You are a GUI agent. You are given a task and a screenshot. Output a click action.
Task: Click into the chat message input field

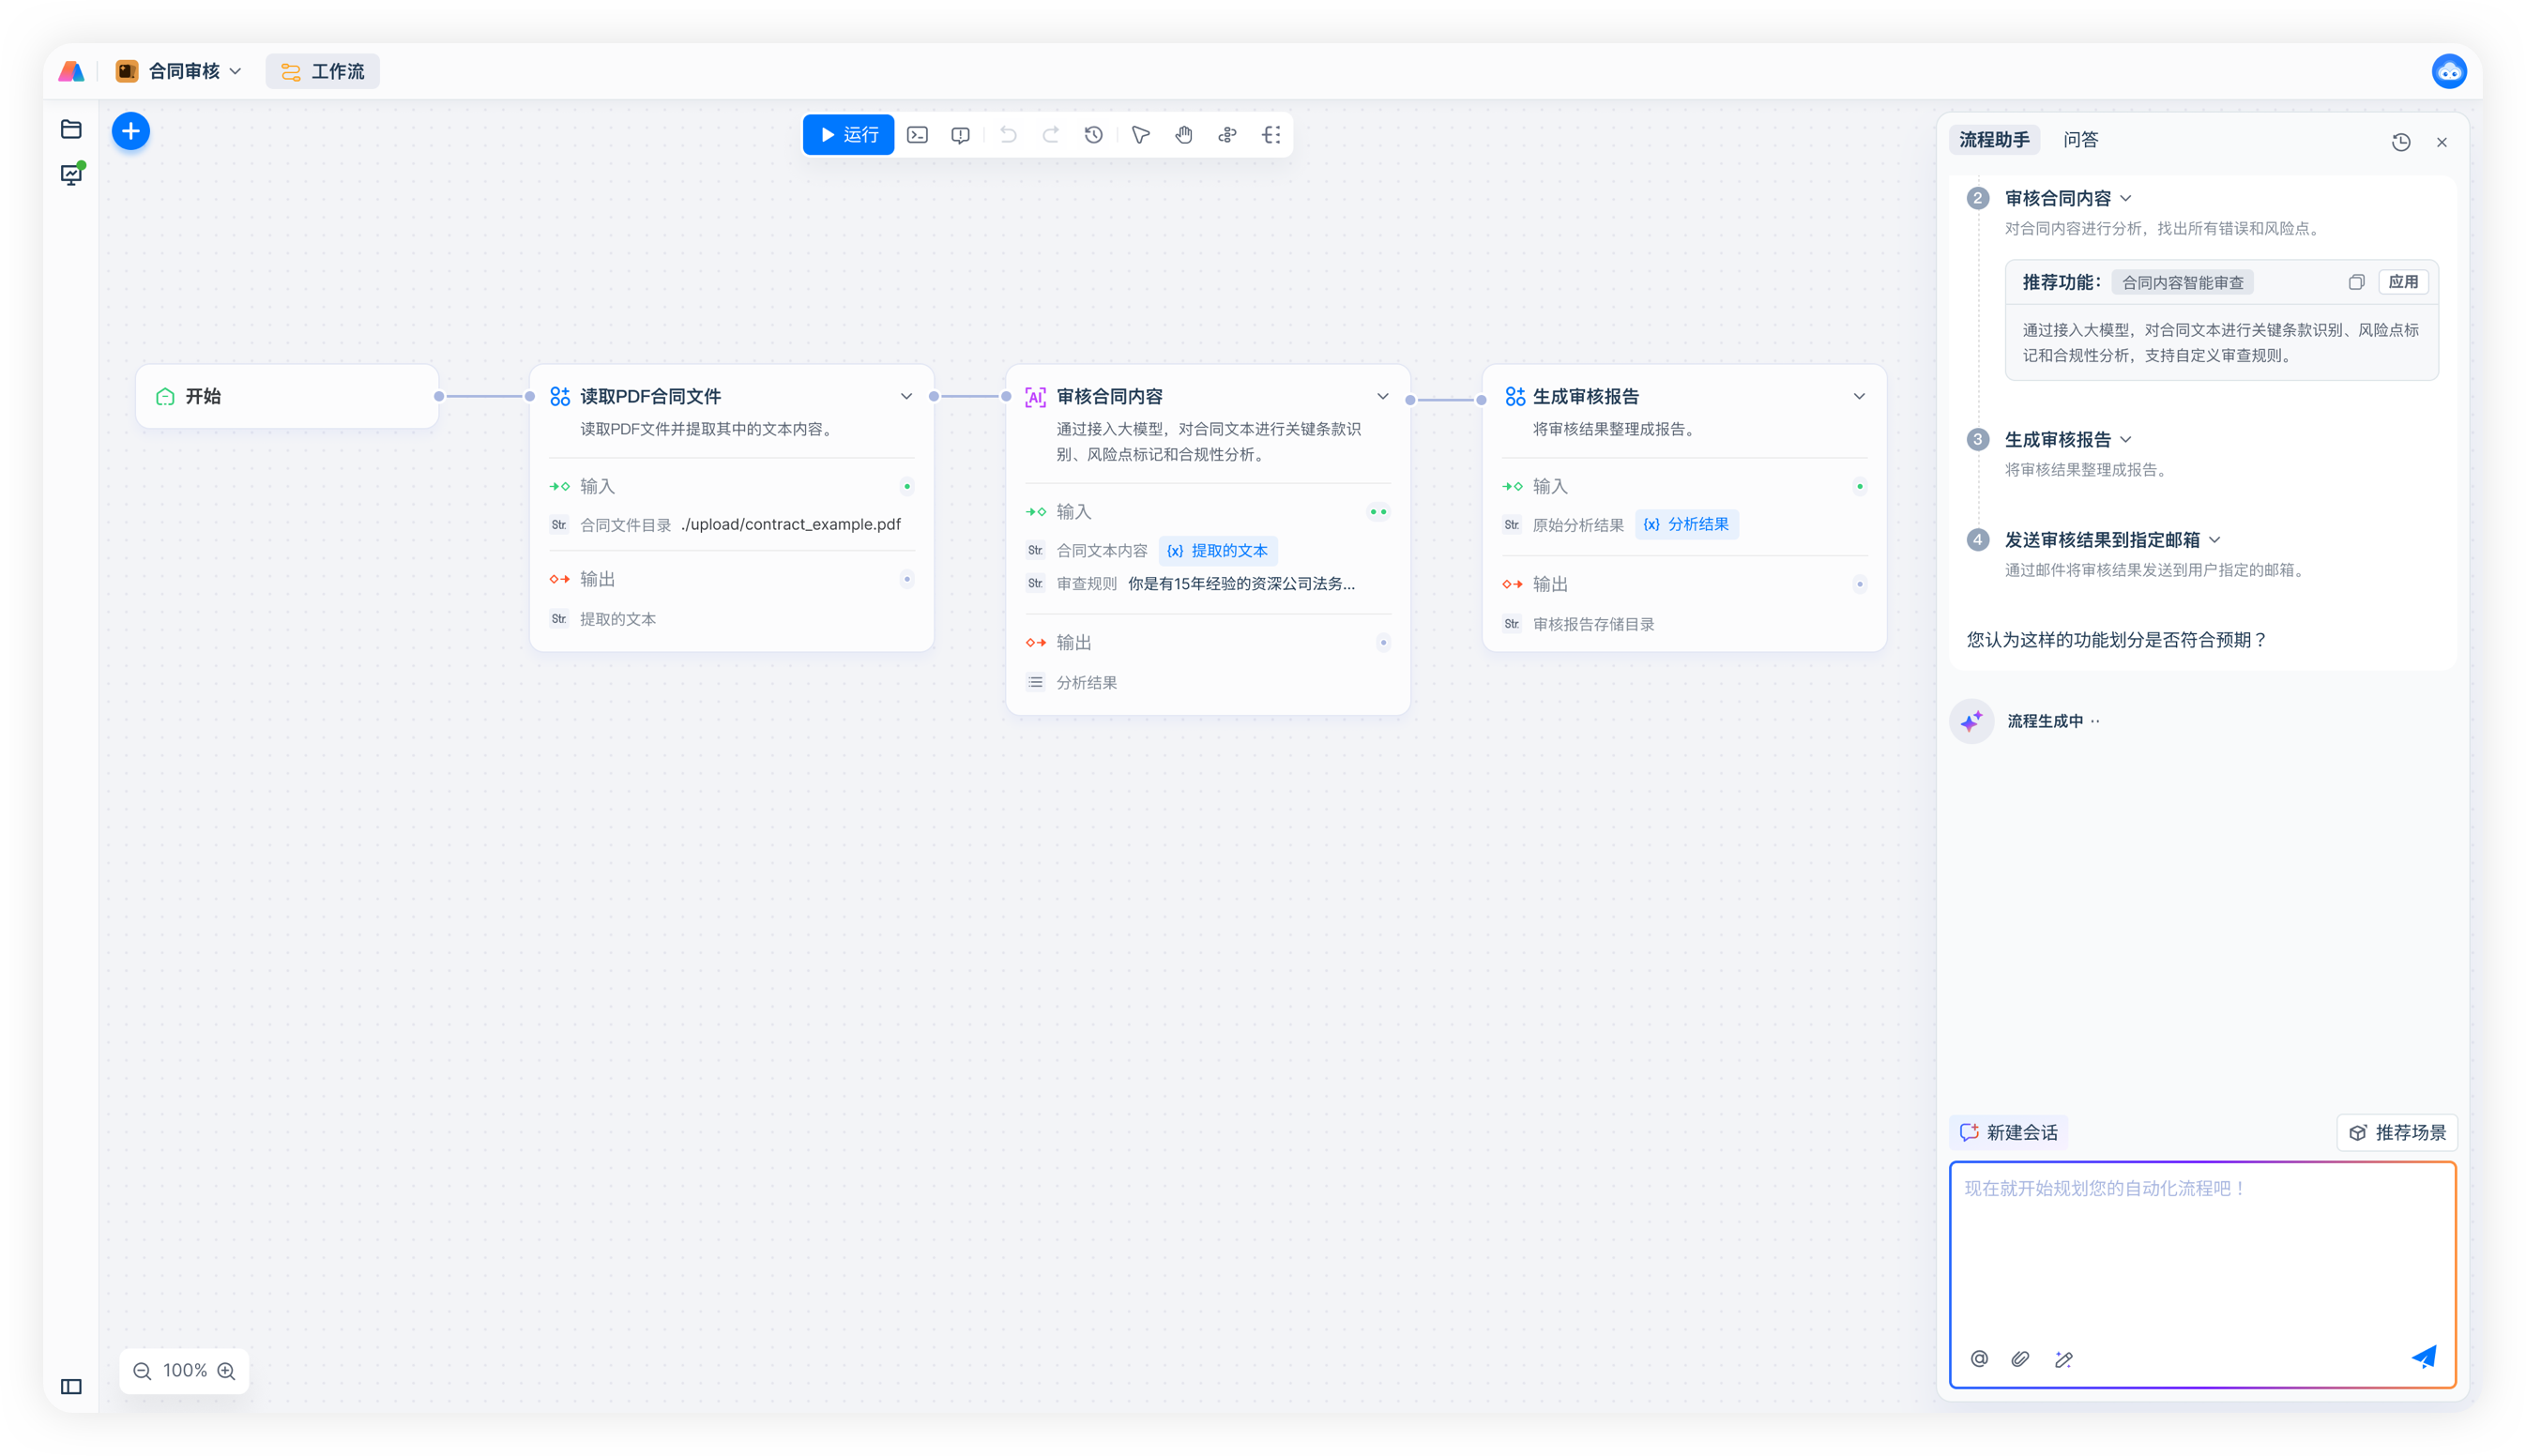pos(2200,1250)
